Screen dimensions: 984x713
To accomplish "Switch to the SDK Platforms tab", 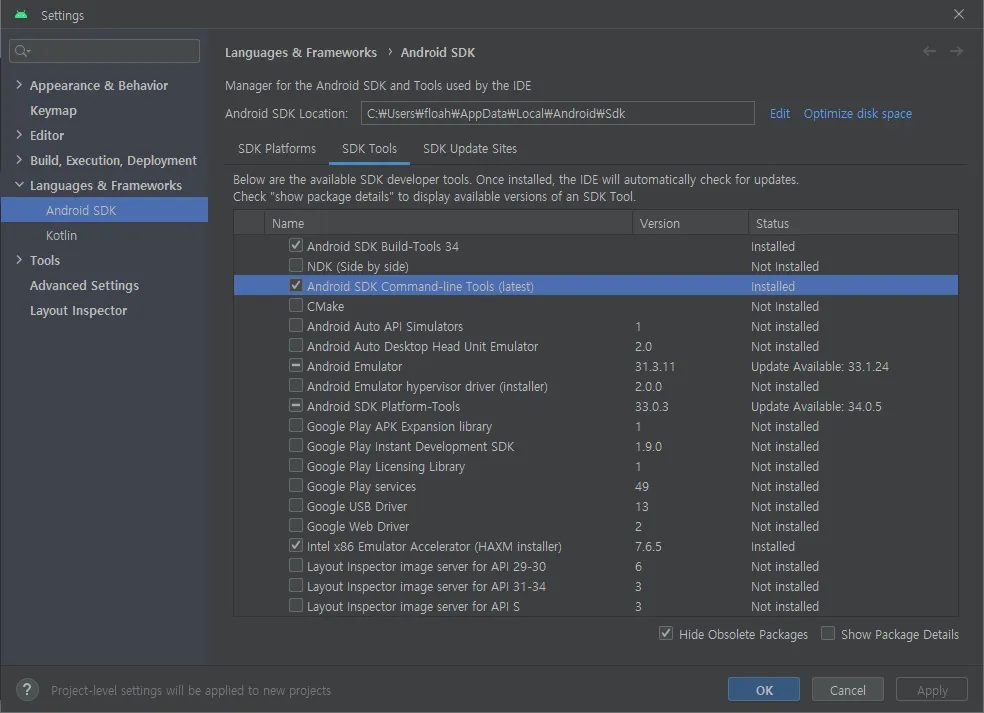I will 277,149.
